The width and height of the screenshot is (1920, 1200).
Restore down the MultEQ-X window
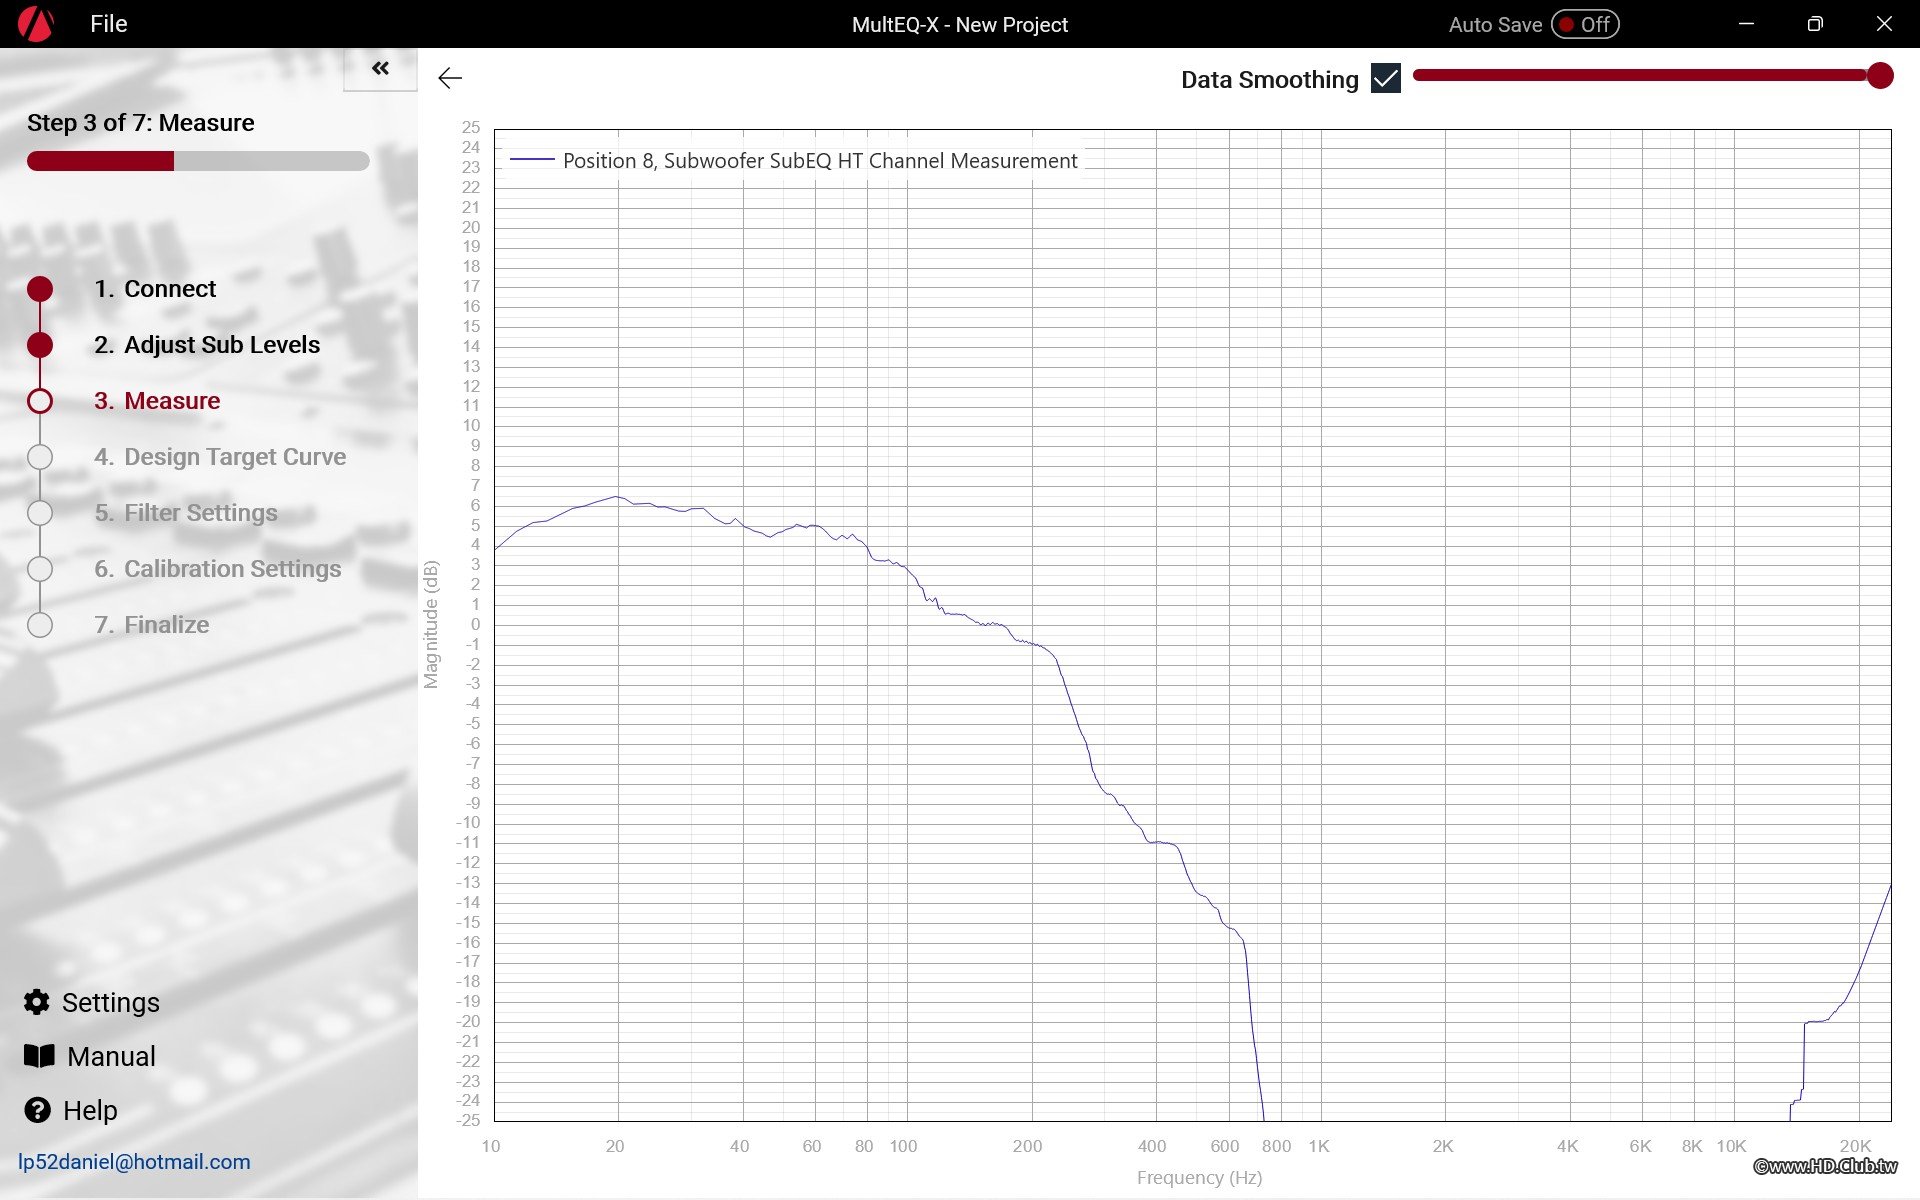click(1815, 24)
